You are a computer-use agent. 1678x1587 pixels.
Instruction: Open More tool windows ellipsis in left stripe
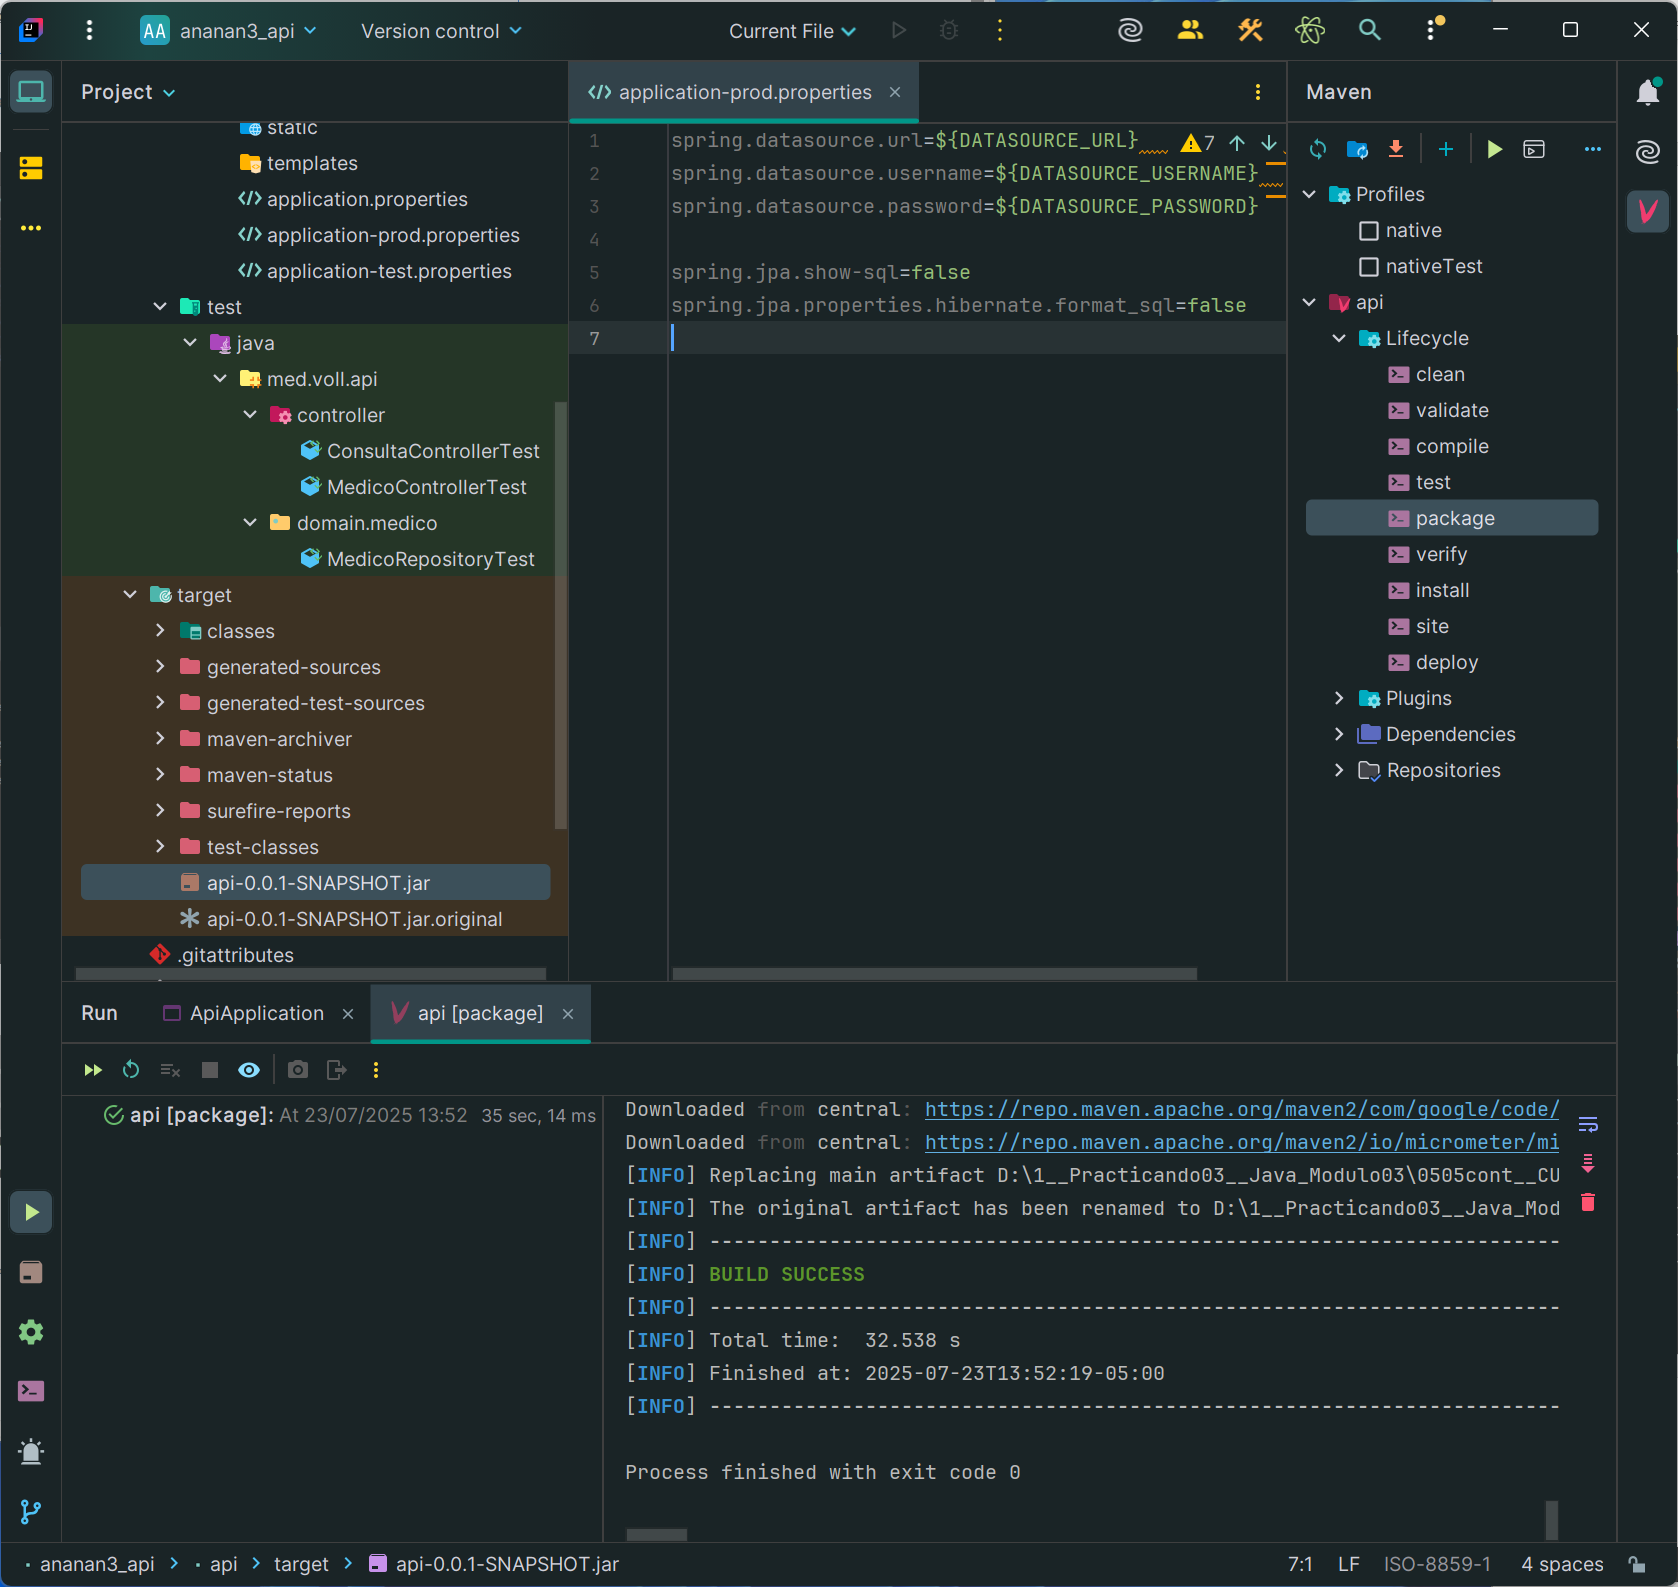31,228
